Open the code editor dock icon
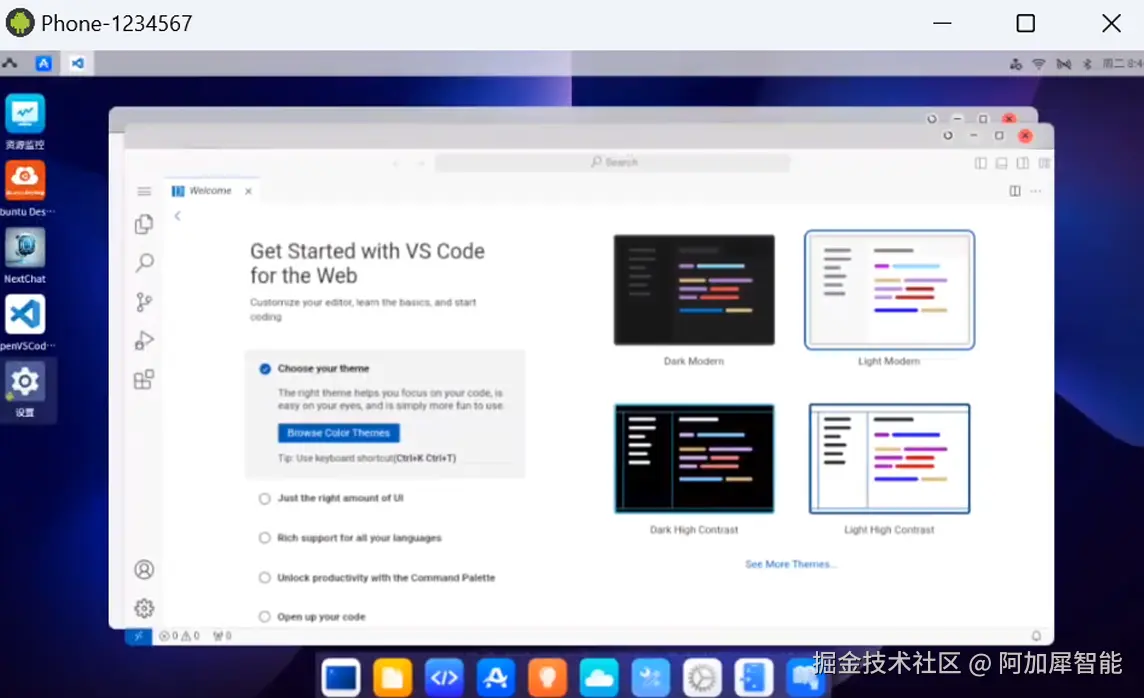Image resolution: width=1144 pixels, height=698 pixels. [x=444, y=678]
